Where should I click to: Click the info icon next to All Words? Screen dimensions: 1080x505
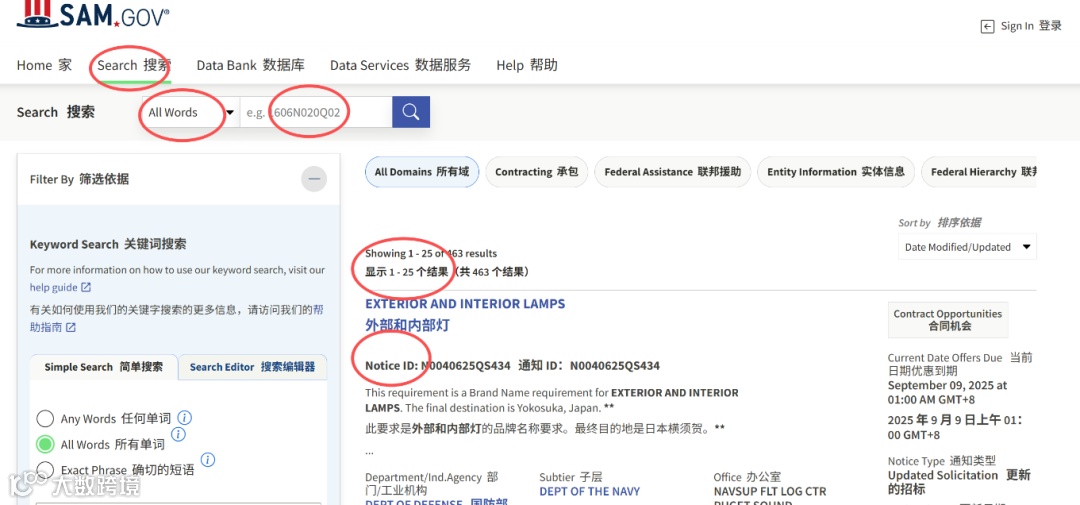[x=178, y=434]
